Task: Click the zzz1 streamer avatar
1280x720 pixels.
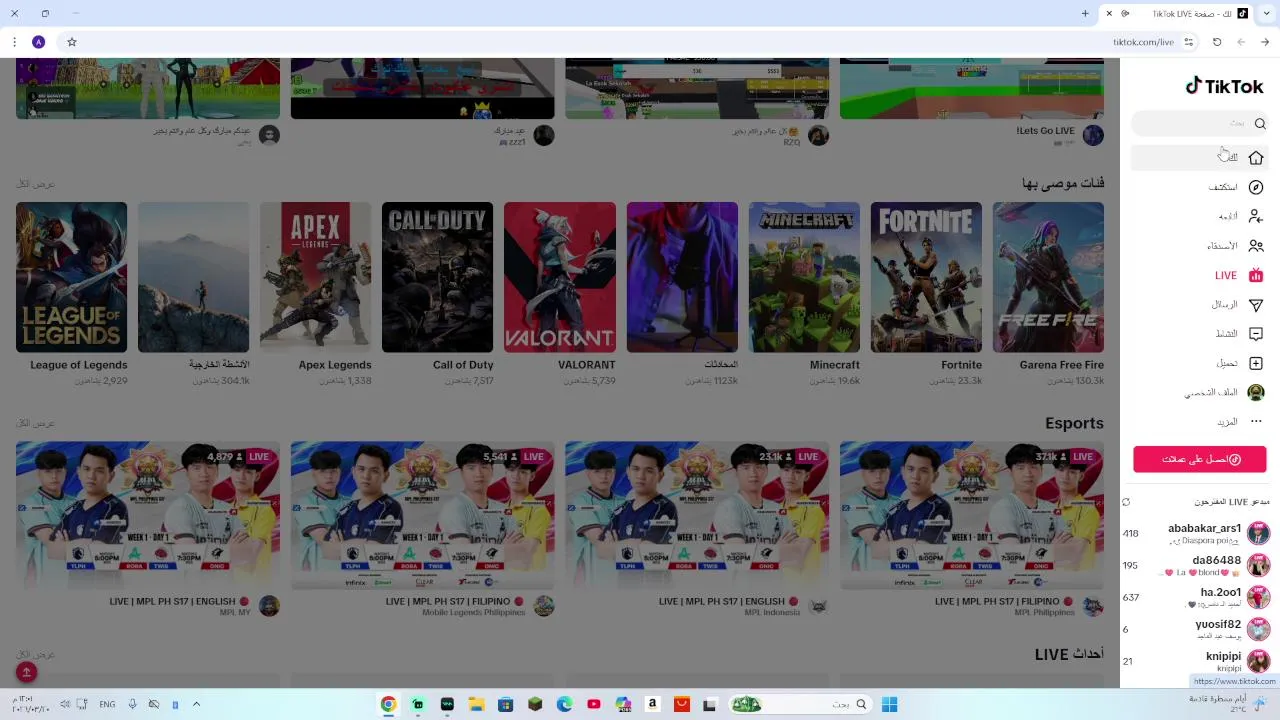Action: [544, 135]
